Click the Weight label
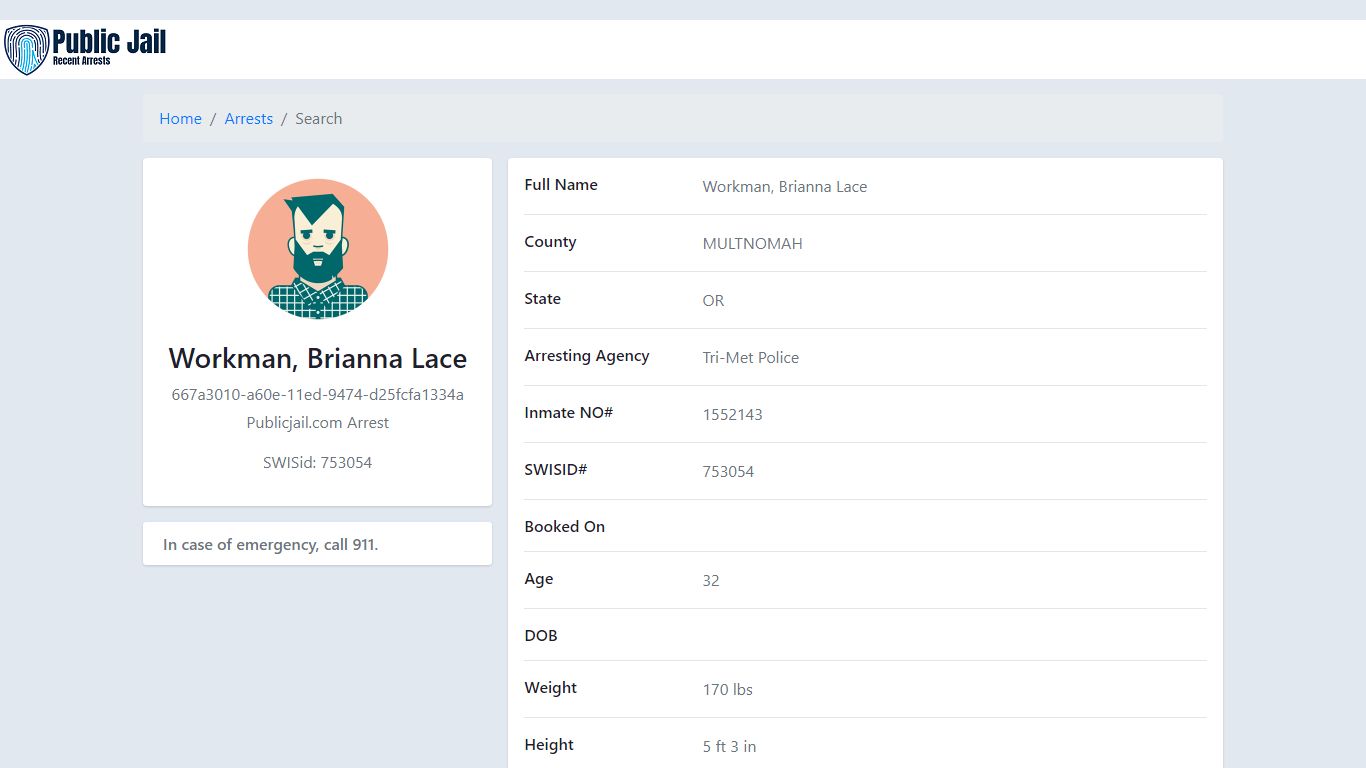This screenshot has height=768, width=1366. [551, 688]
